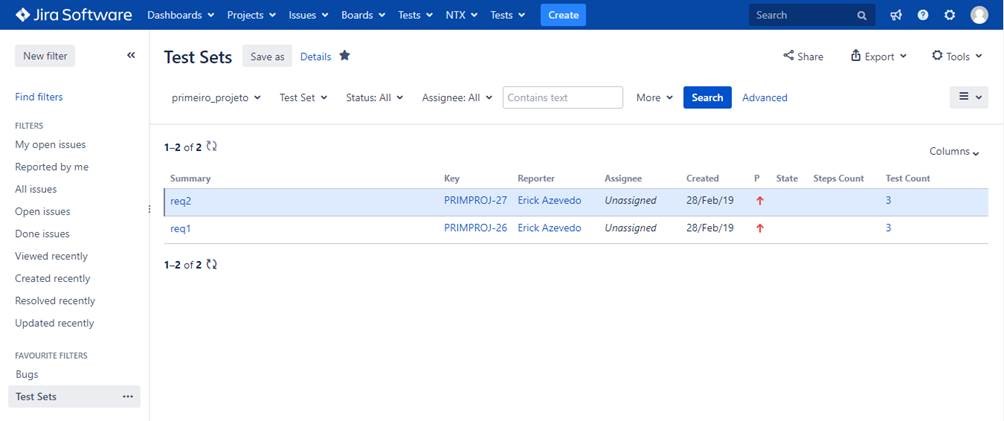Click the blue Search button
Image resolution: width=1004 pixels, height=421 pixels.
707,97
